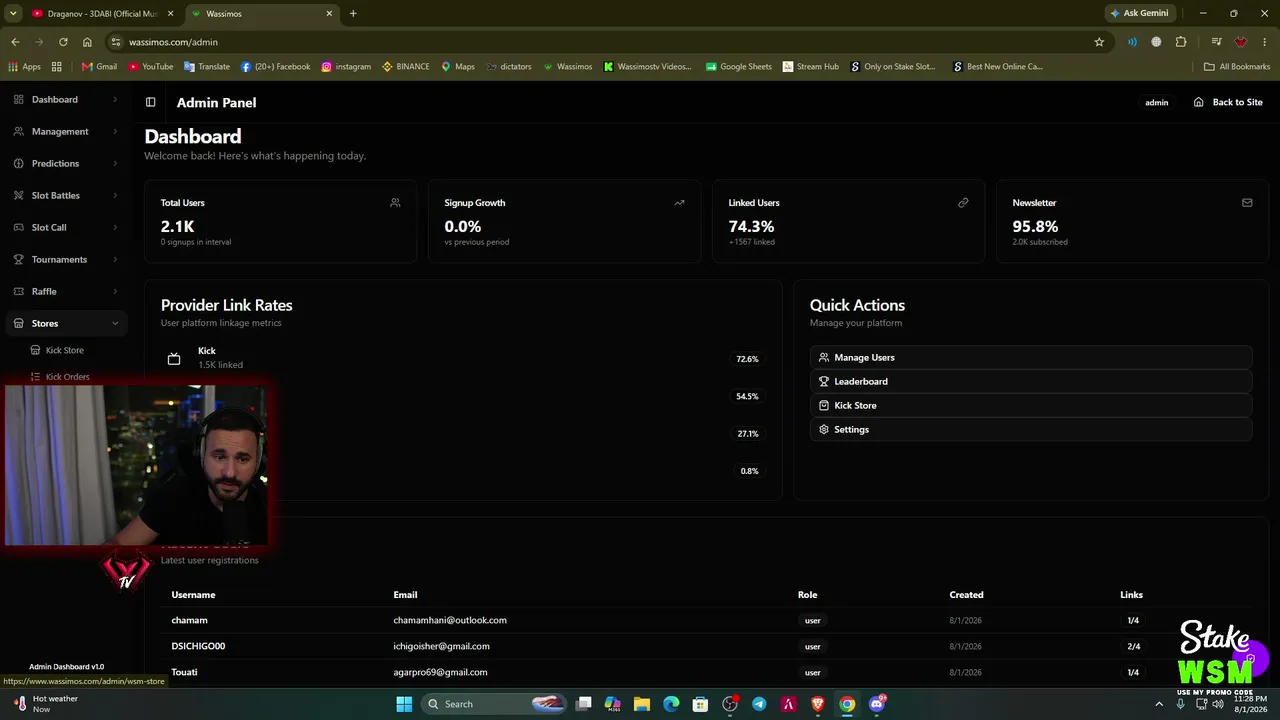Show hidden system tray icons
This screenshot has width=1280, height=720.
coord(1159,704)
